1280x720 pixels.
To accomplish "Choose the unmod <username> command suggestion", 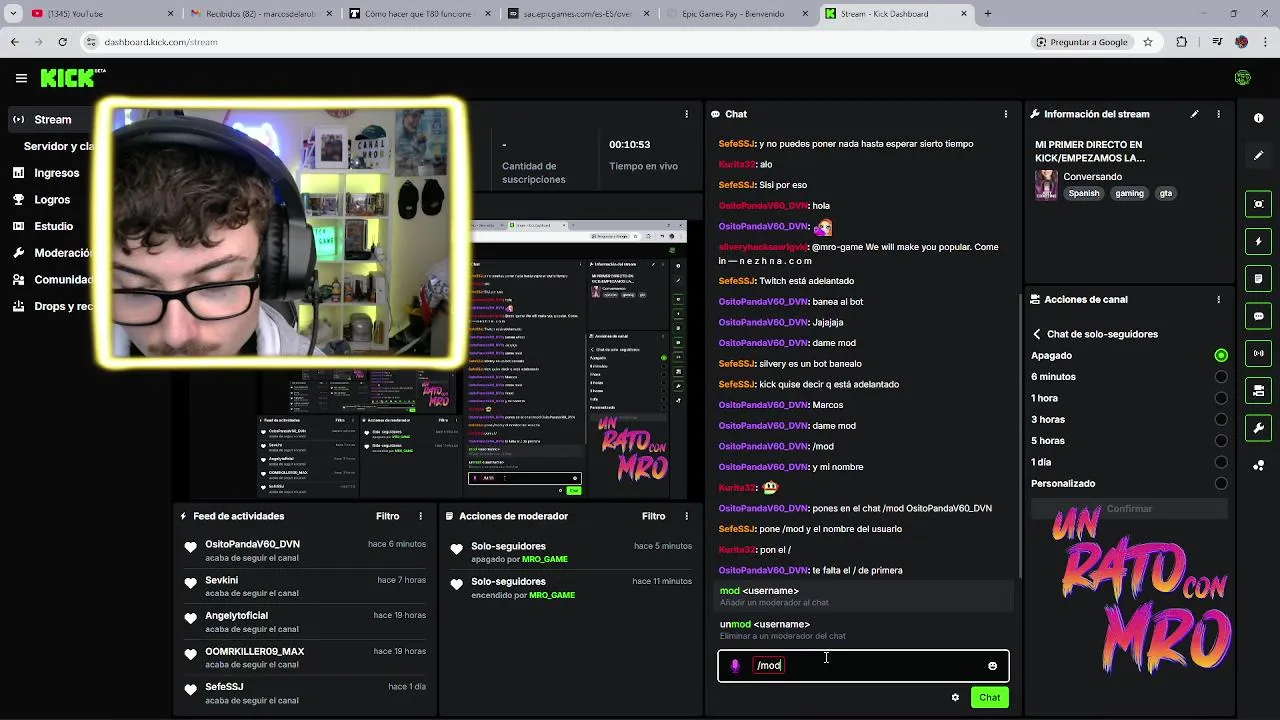I will (x=863, y=629).
